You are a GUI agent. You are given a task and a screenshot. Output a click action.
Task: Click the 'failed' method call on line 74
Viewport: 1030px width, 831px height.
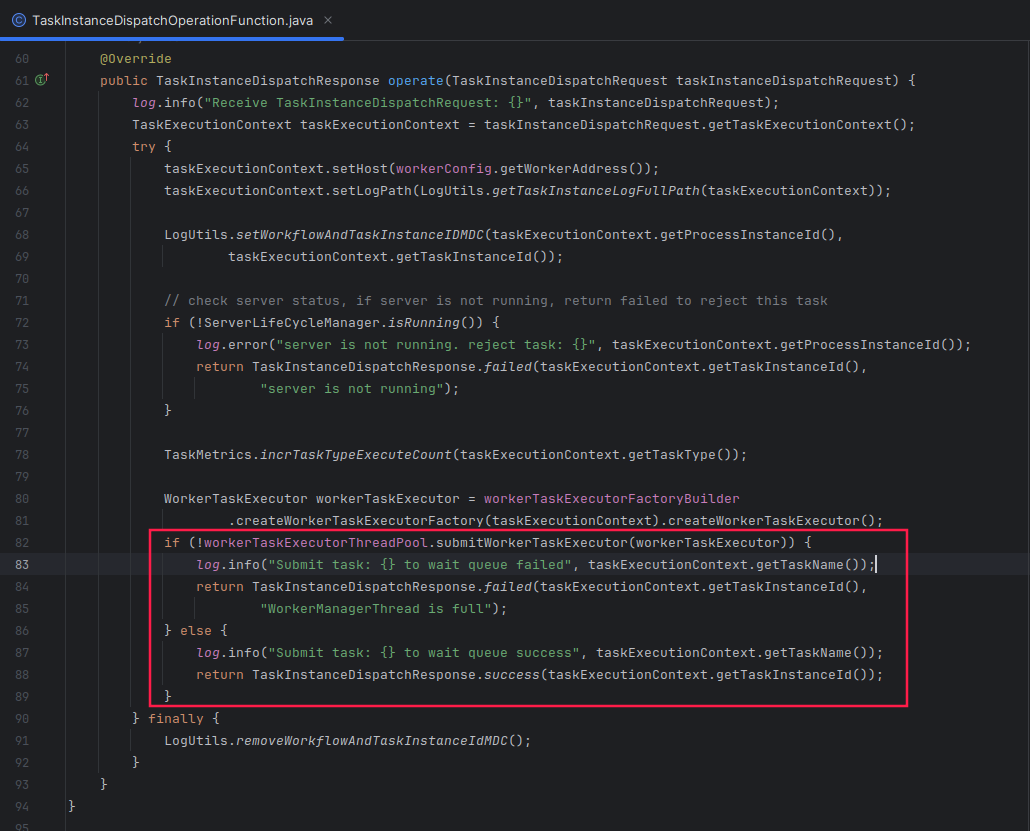pyautogui.click(x=508, y=367)
